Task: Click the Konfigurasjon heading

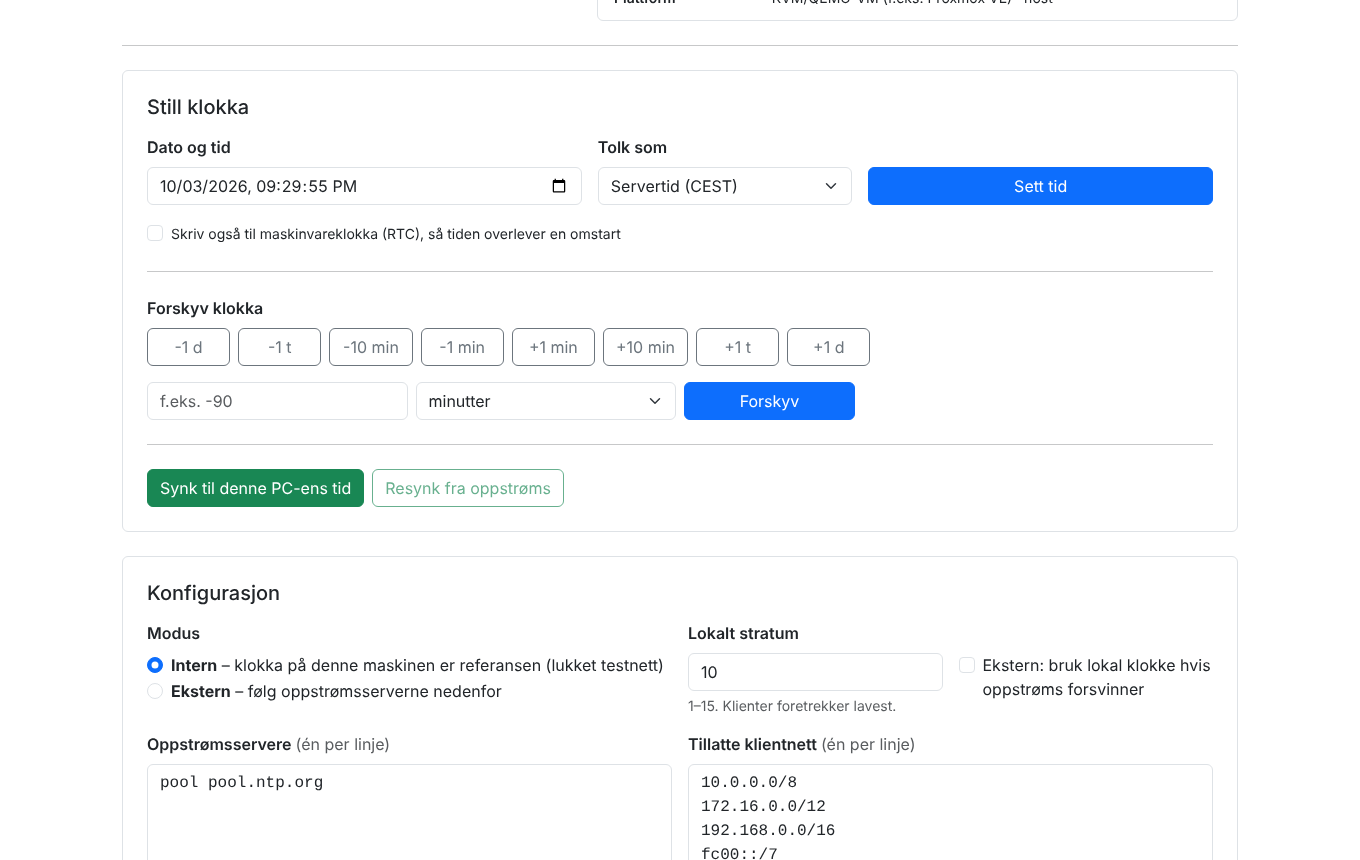Action: (213, 593)
